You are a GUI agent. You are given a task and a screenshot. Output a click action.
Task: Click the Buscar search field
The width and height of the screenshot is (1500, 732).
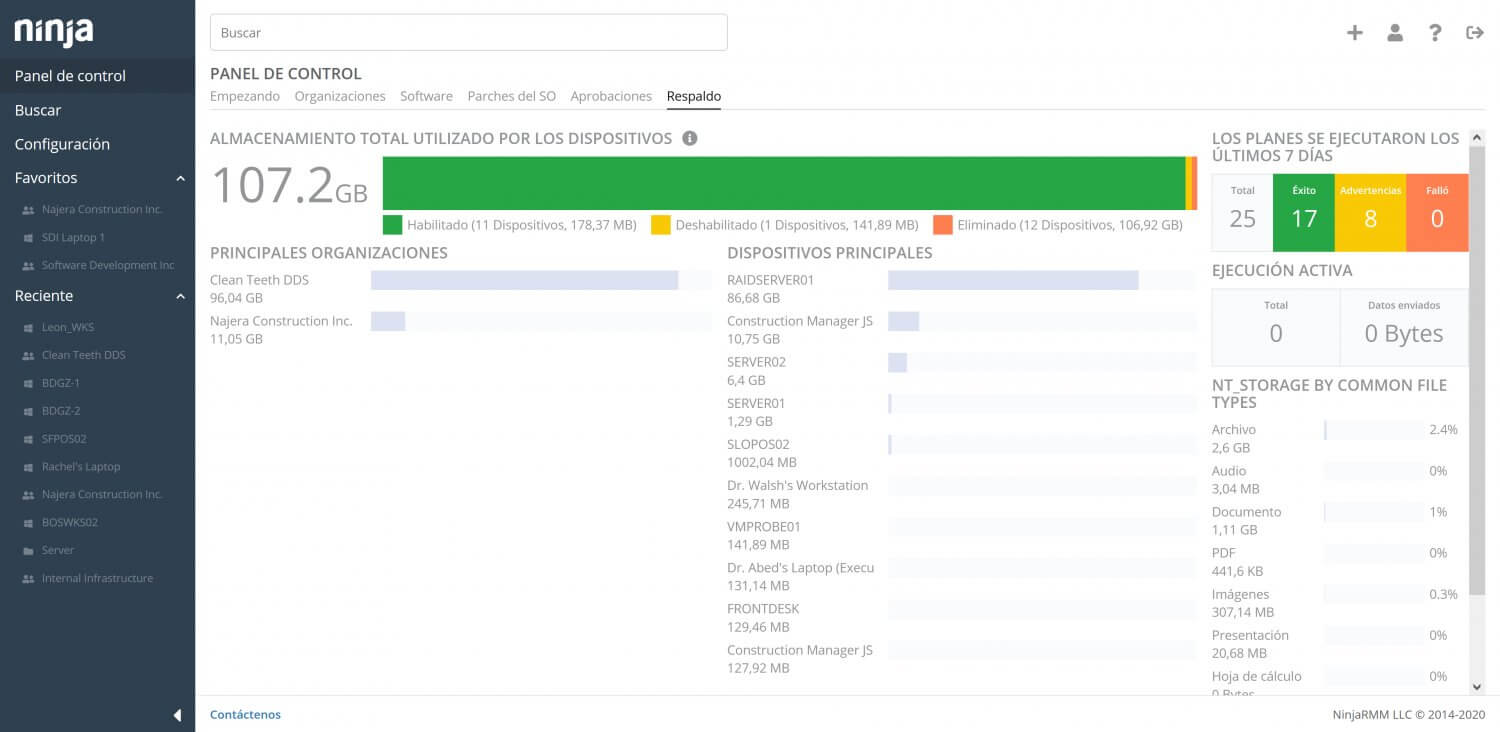click(x=468, y=33)
